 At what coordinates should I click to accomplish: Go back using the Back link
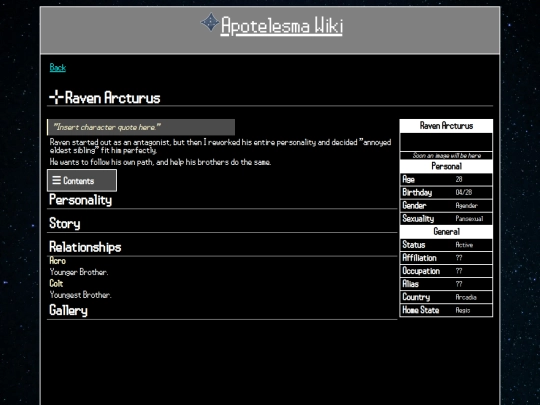coord(58,68)
